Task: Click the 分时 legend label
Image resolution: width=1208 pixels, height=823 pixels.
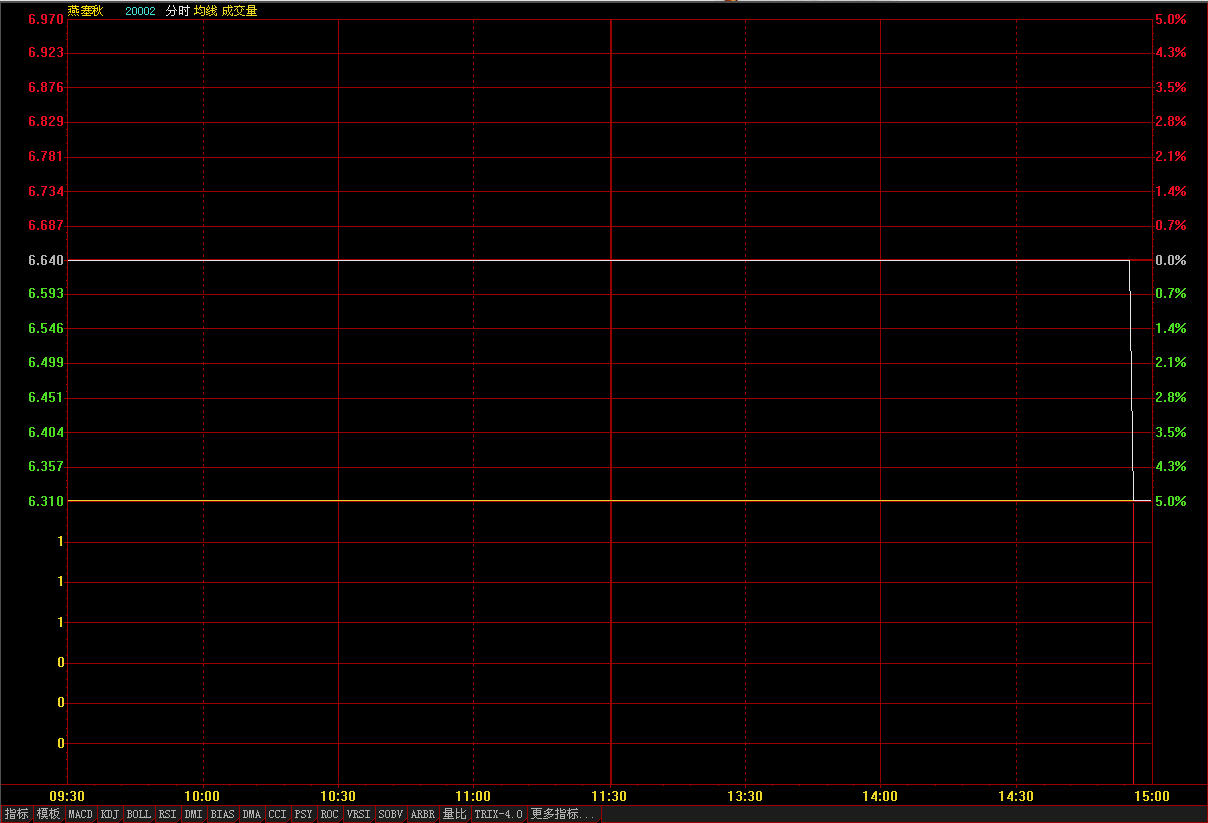Action: 177,11
